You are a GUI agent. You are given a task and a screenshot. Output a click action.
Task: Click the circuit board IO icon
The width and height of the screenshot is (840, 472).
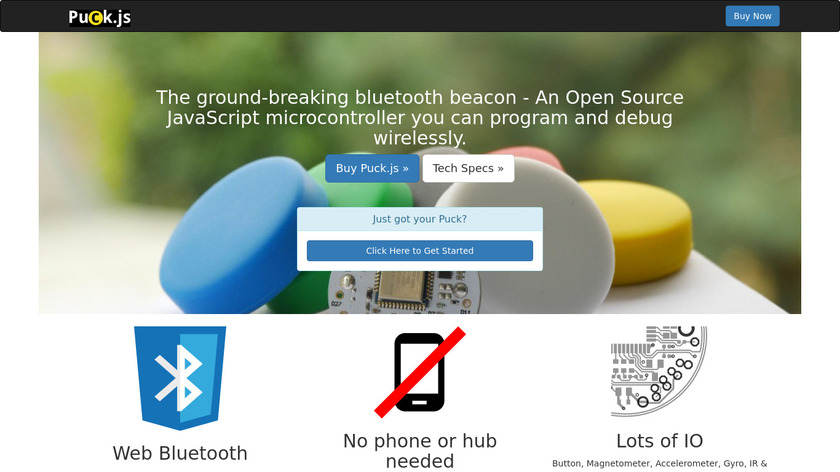click(659, 372)
